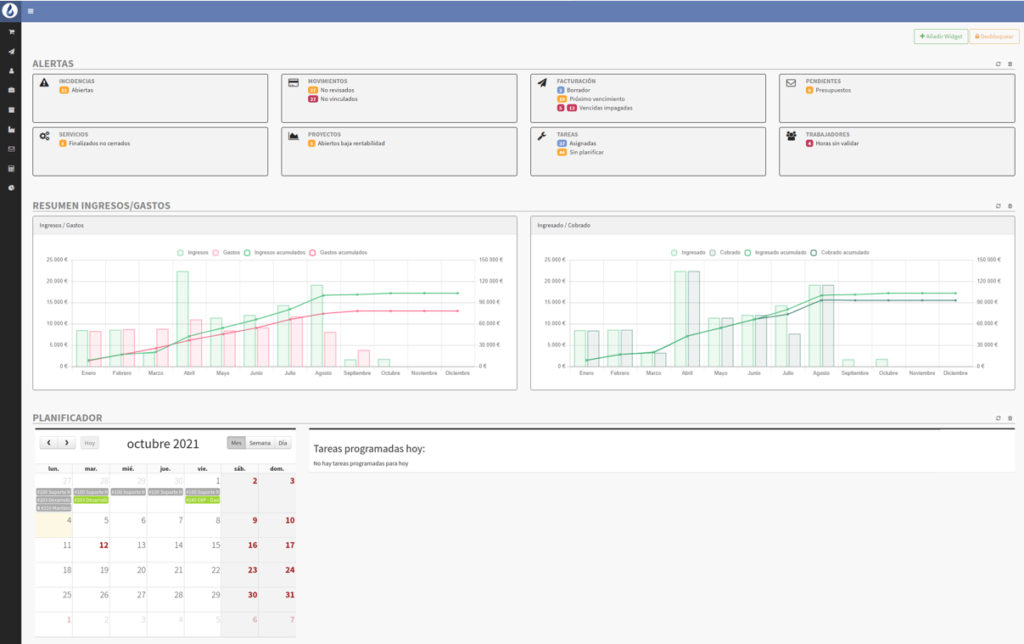Click the bar chart sidebar icon

click(x=11, y=130)
